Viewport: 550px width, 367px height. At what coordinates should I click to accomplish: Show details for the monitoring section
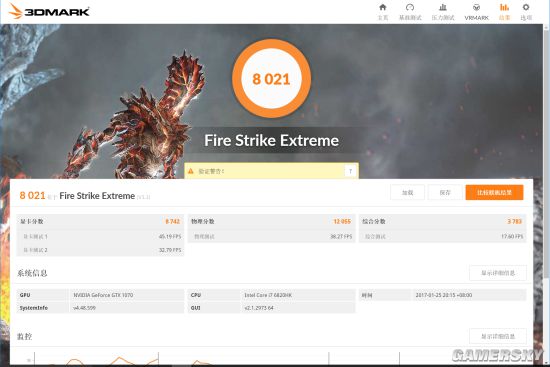(x=498, y=336)
